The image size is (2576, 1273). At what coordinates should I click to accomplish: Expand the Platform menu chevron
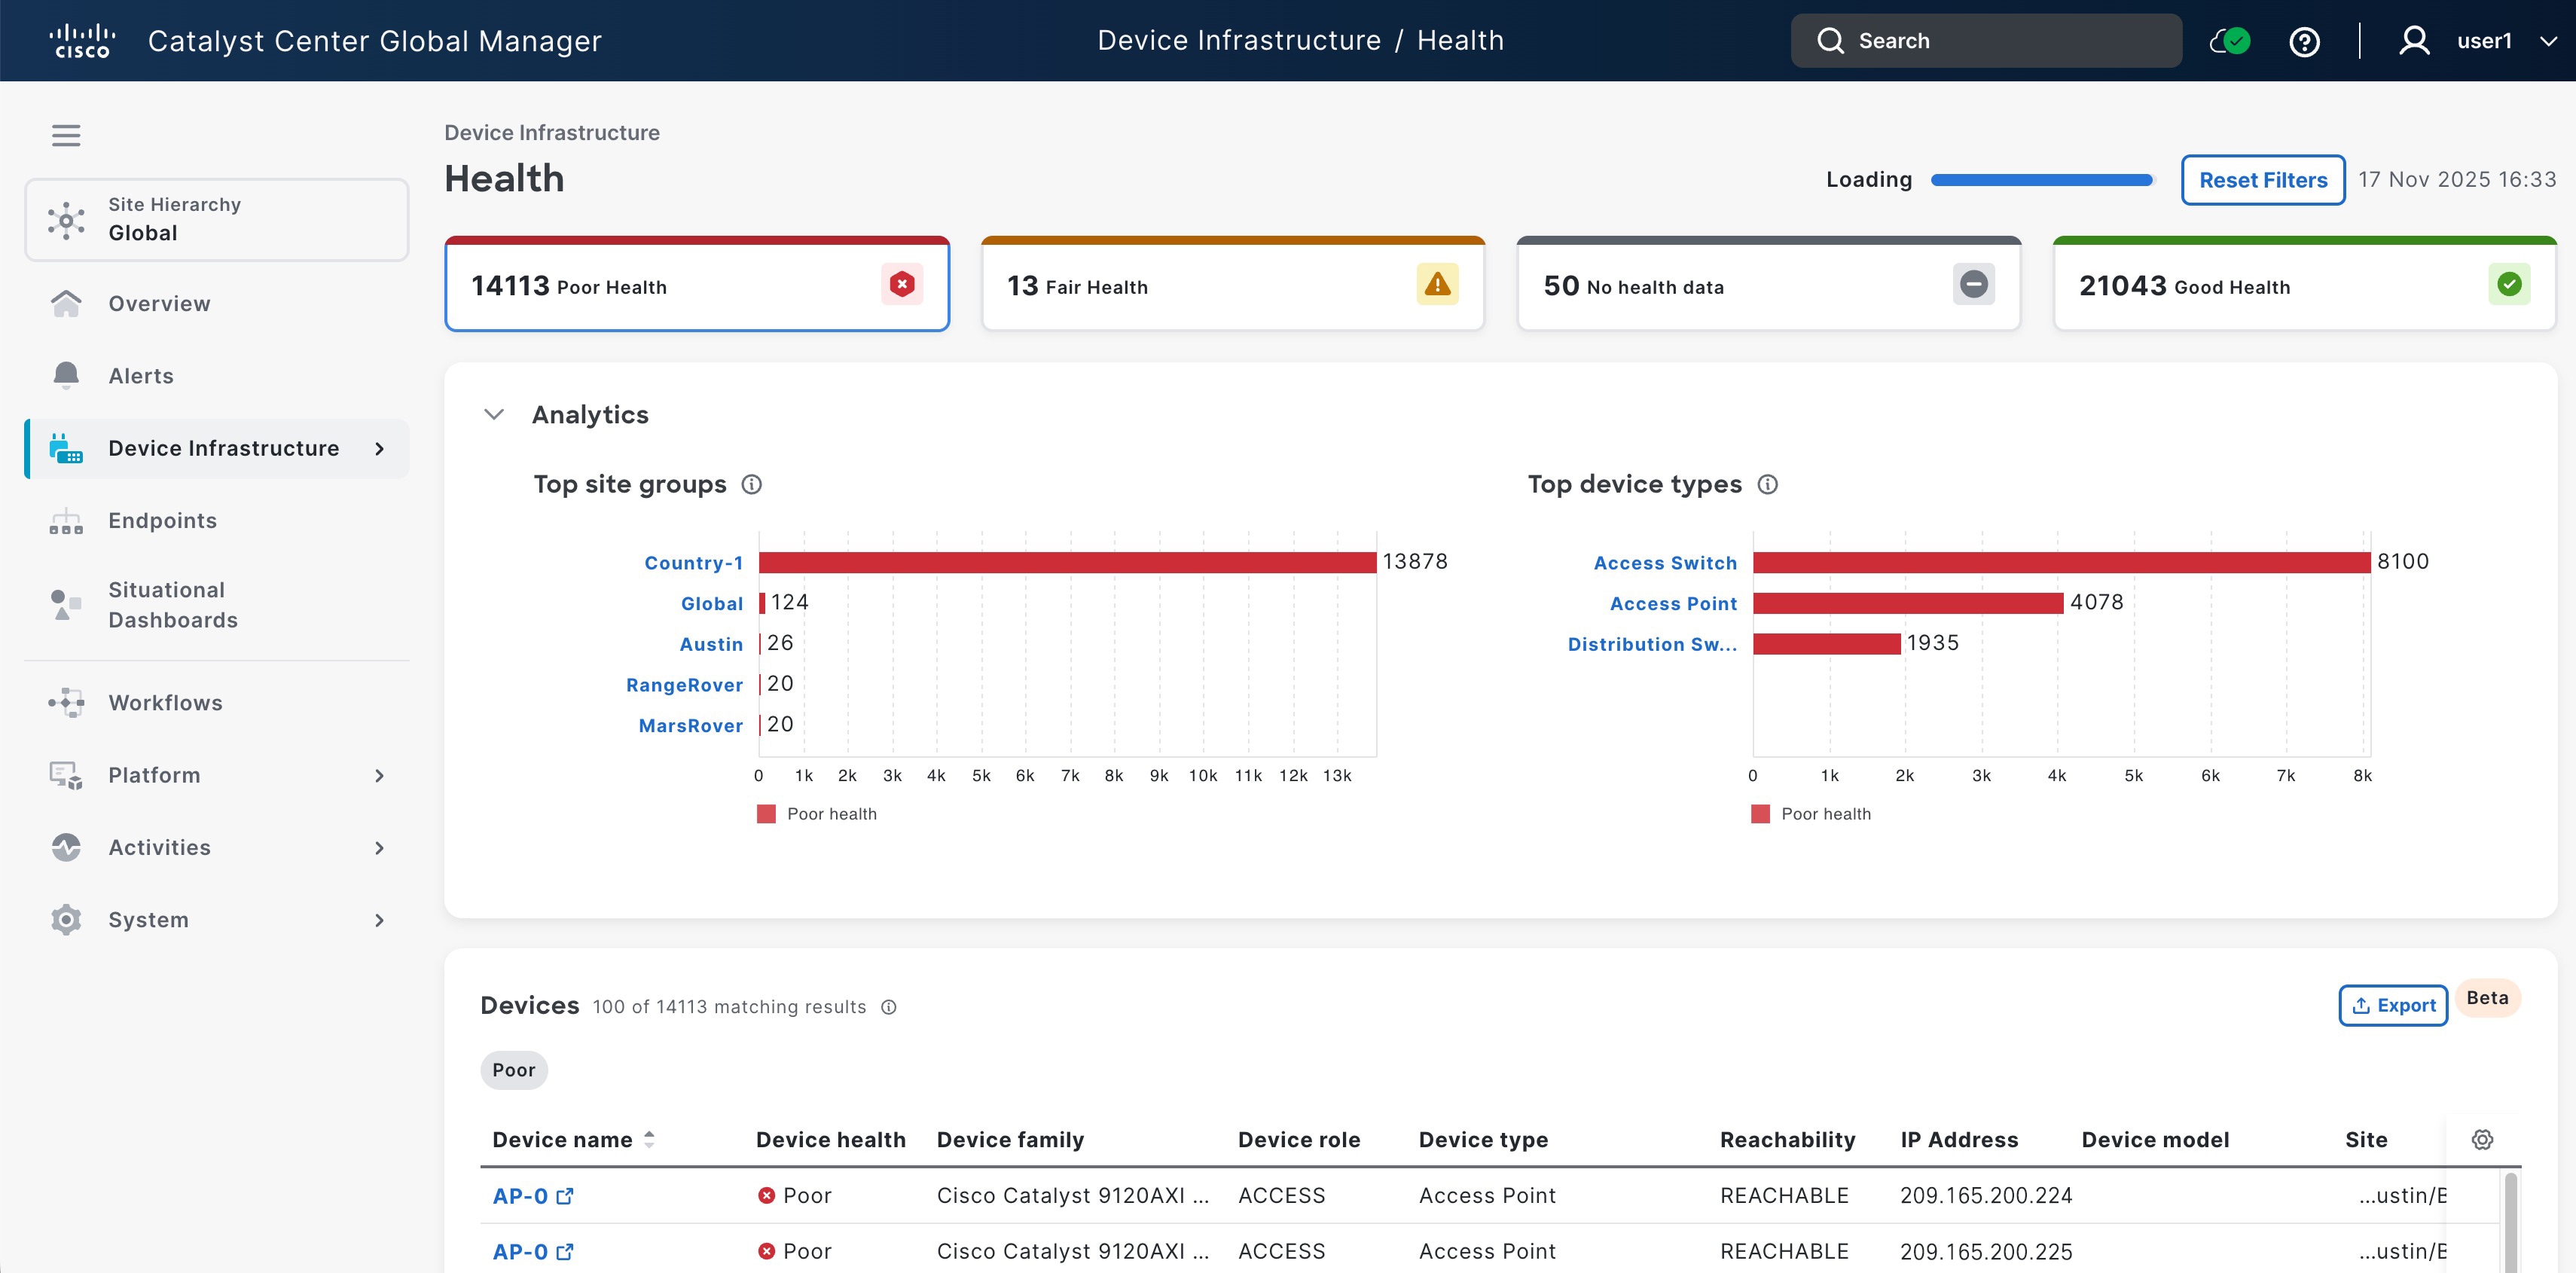(379, 775)
